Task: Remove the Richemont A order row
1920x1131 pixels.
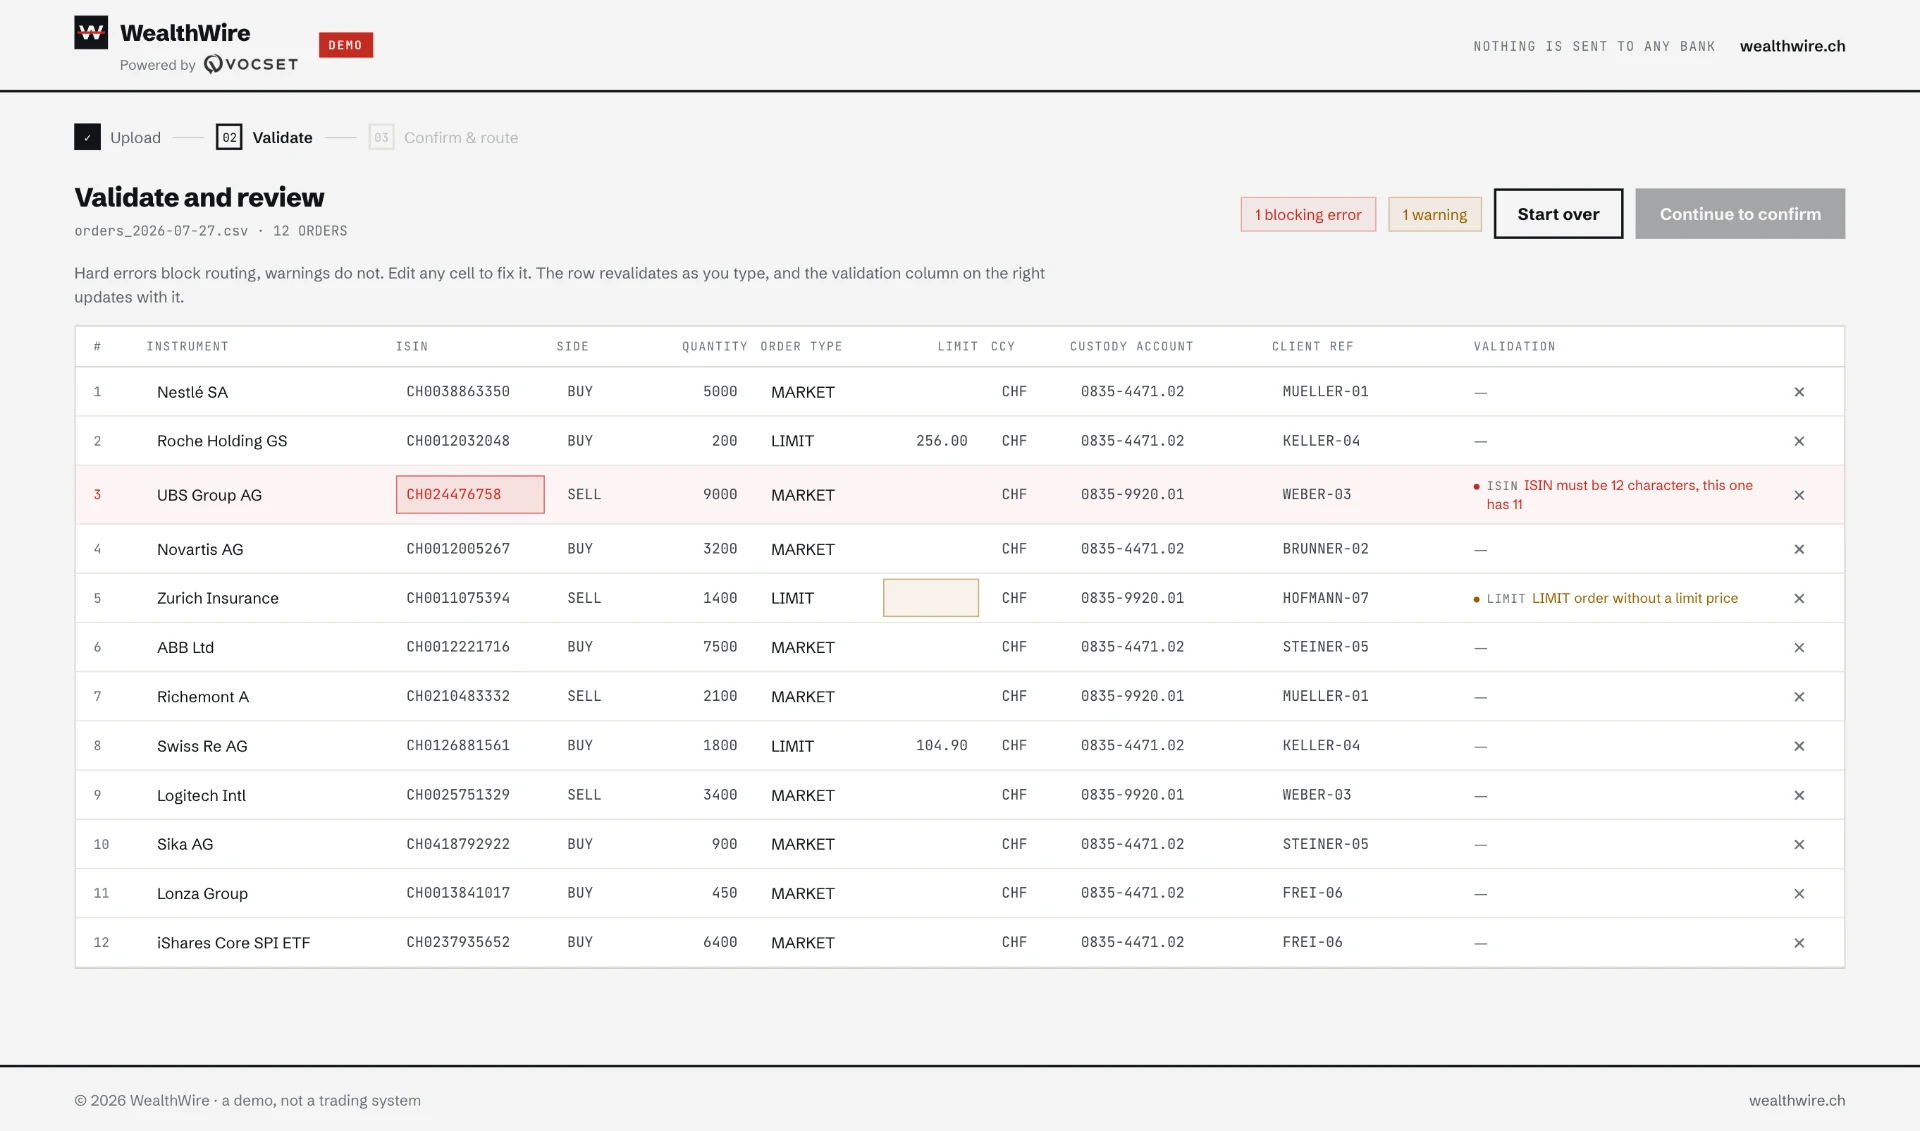Action: [1799, 697]
